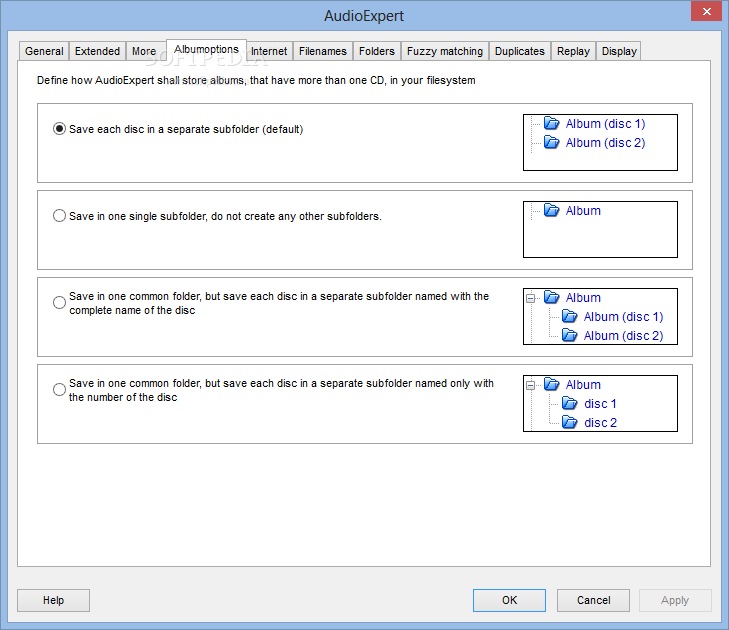Click the 'Album (disc 2)' subfolder icon in the third preview

click(x=570, y=335)
